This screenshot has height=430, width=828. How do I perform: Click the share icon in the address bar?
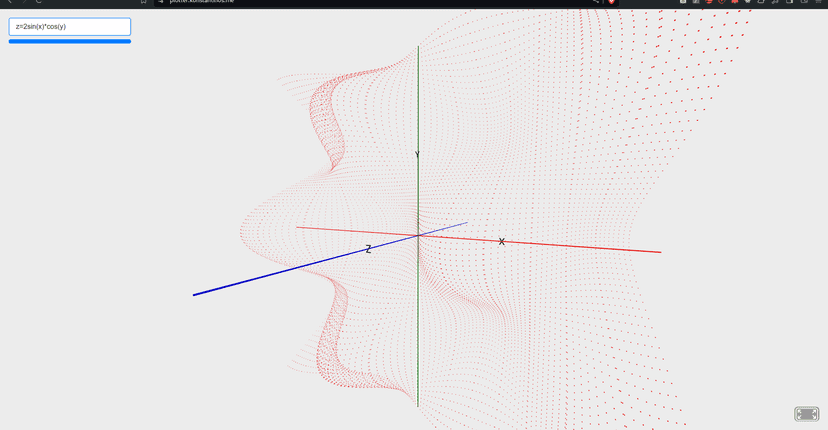(596, 2)
